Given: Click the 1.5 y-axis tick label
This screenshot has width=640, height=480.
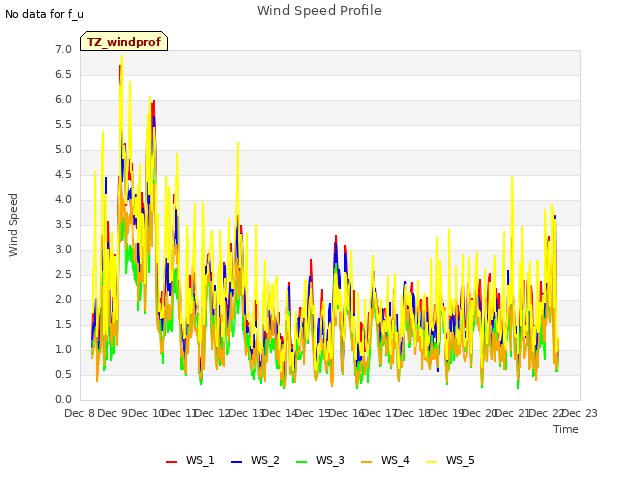Looking at the screenshot, I should [63, 324].
